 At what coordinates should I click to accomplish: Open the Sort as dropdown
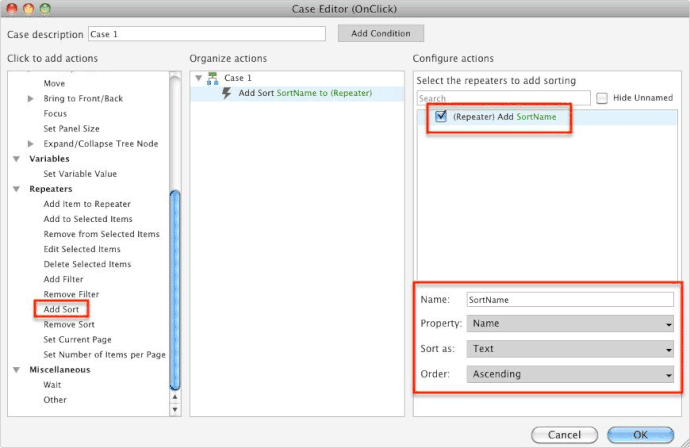(570, 349)
